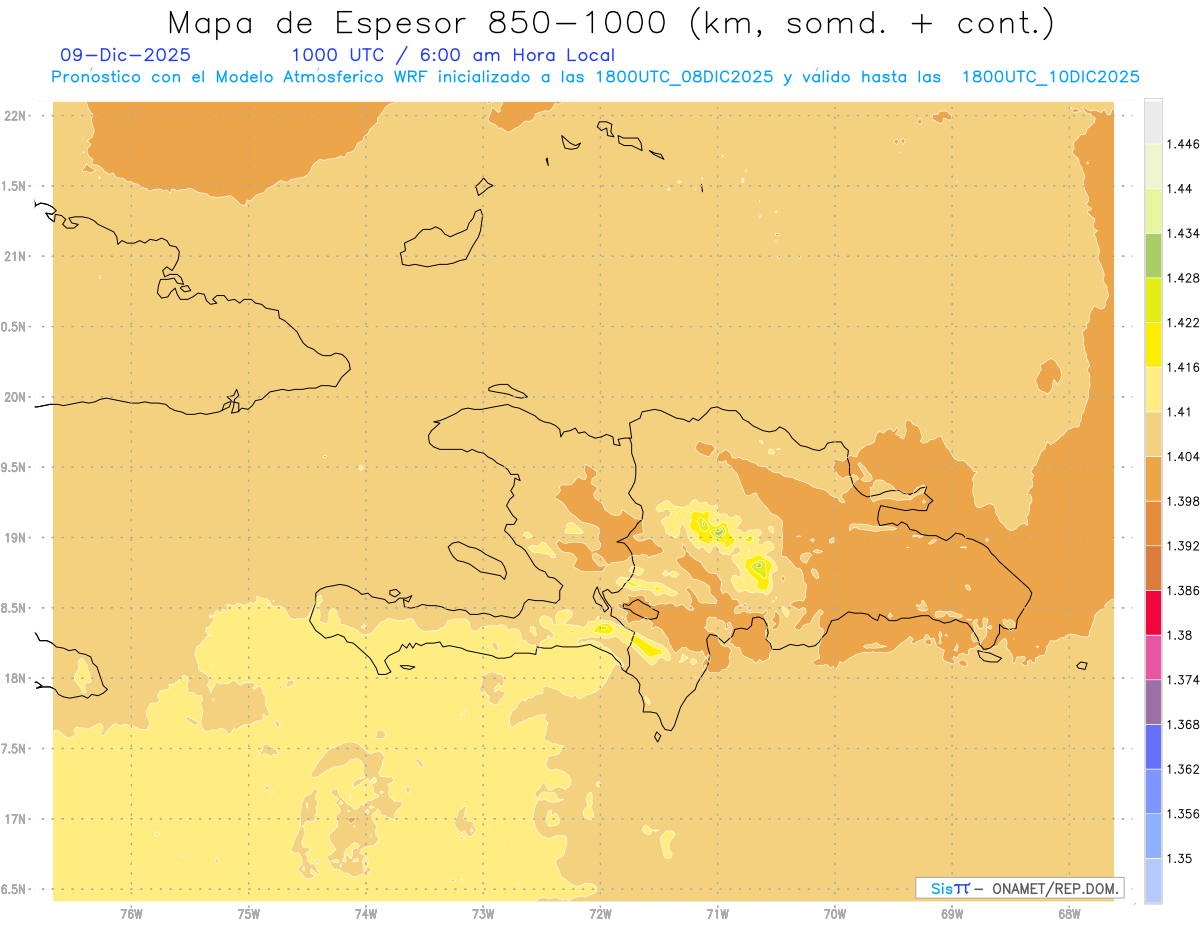Click the 'ONAMET/REP.DOM.' credit box

tap(1020, 888)
